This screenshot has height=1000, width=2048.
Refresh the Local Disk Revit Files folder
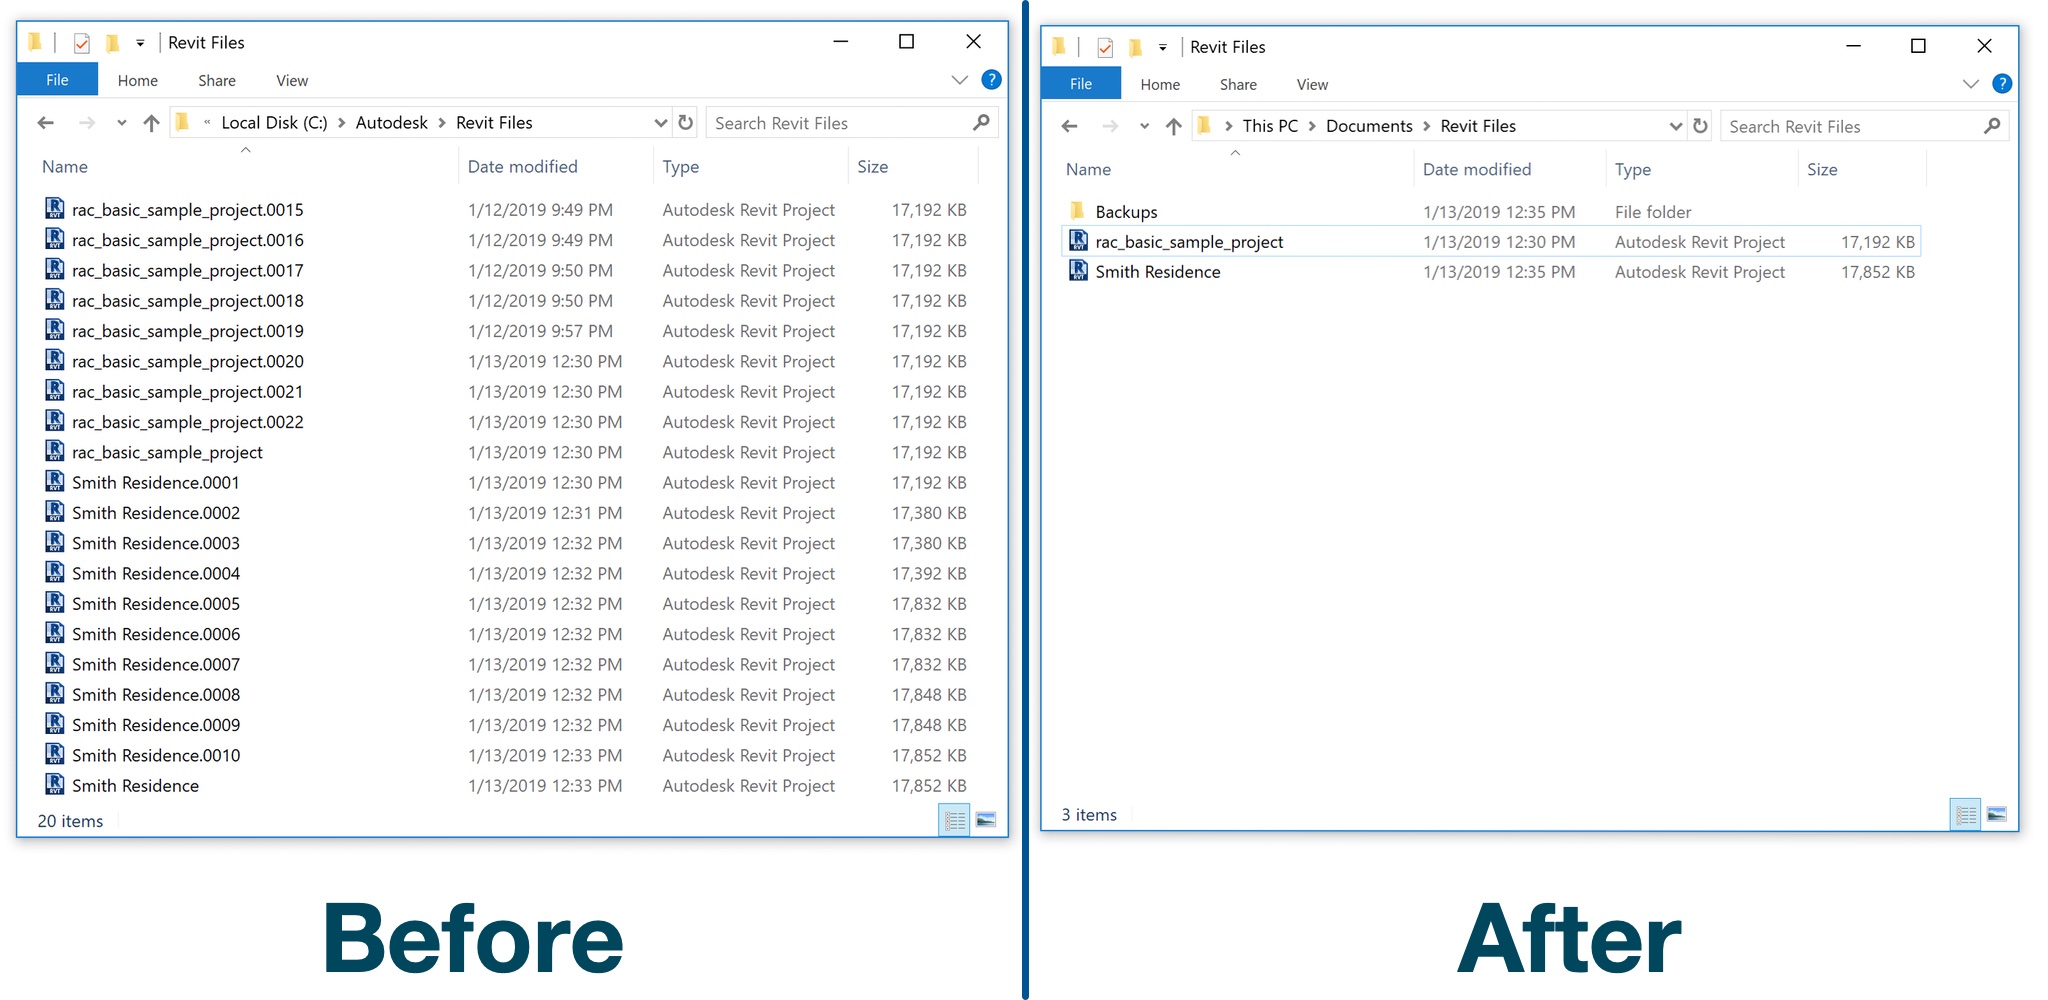point(686,123)
